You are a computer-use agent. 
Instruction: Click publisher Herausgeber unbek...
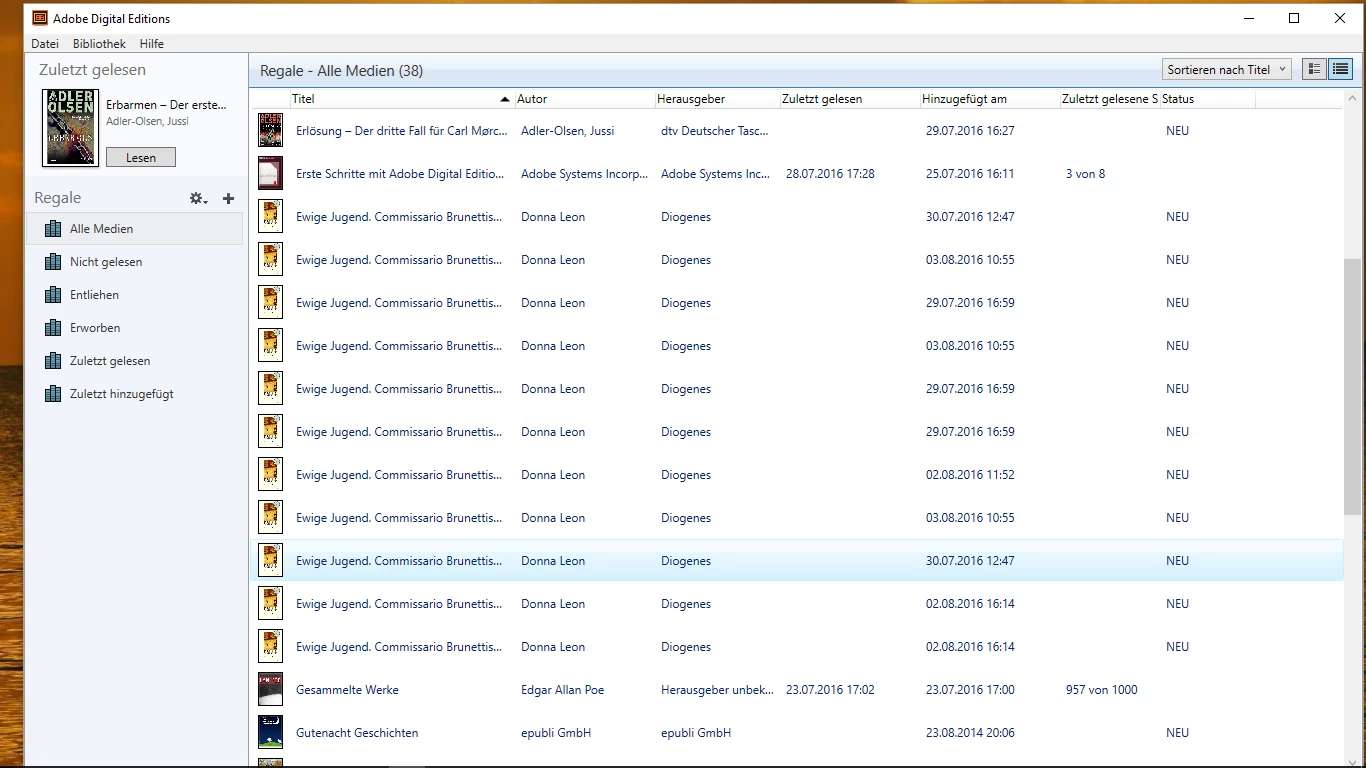(x=717, y=690)
